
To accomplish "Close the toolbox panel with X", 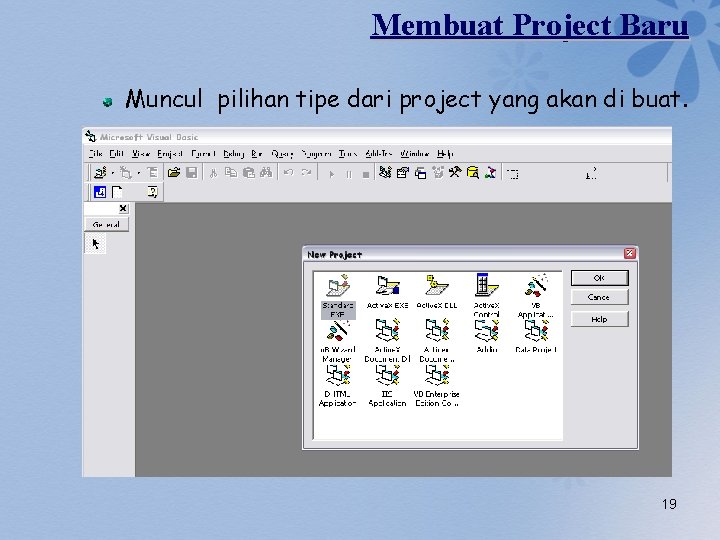I will click(x=123, y=208).
